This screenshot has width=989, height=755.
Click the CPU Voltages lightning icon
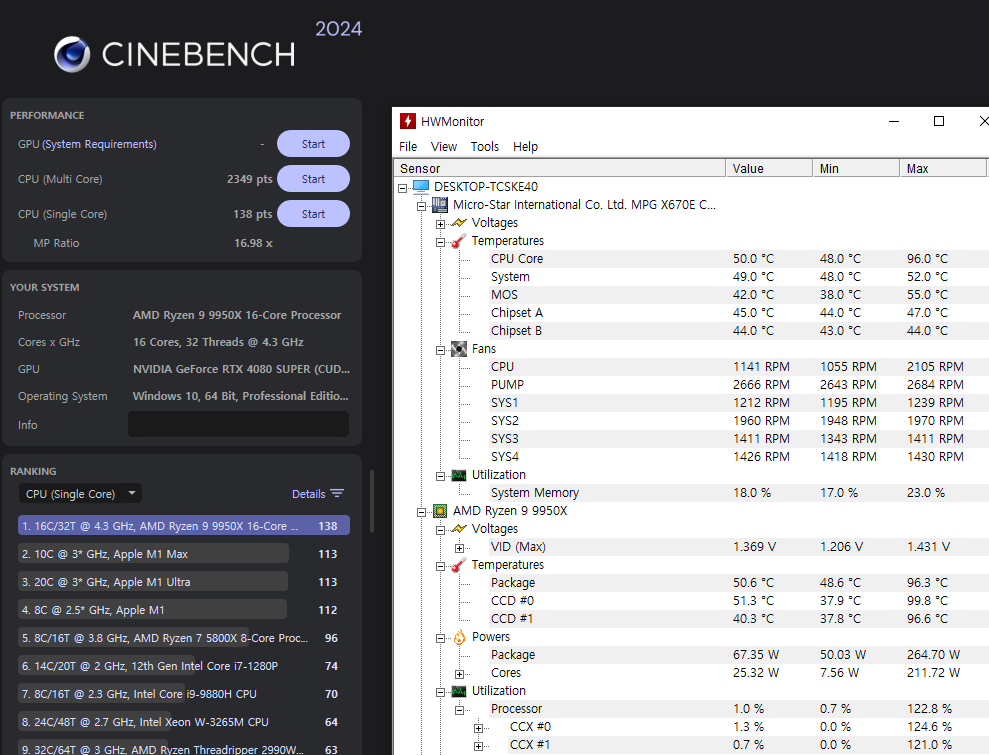[459, 529]
